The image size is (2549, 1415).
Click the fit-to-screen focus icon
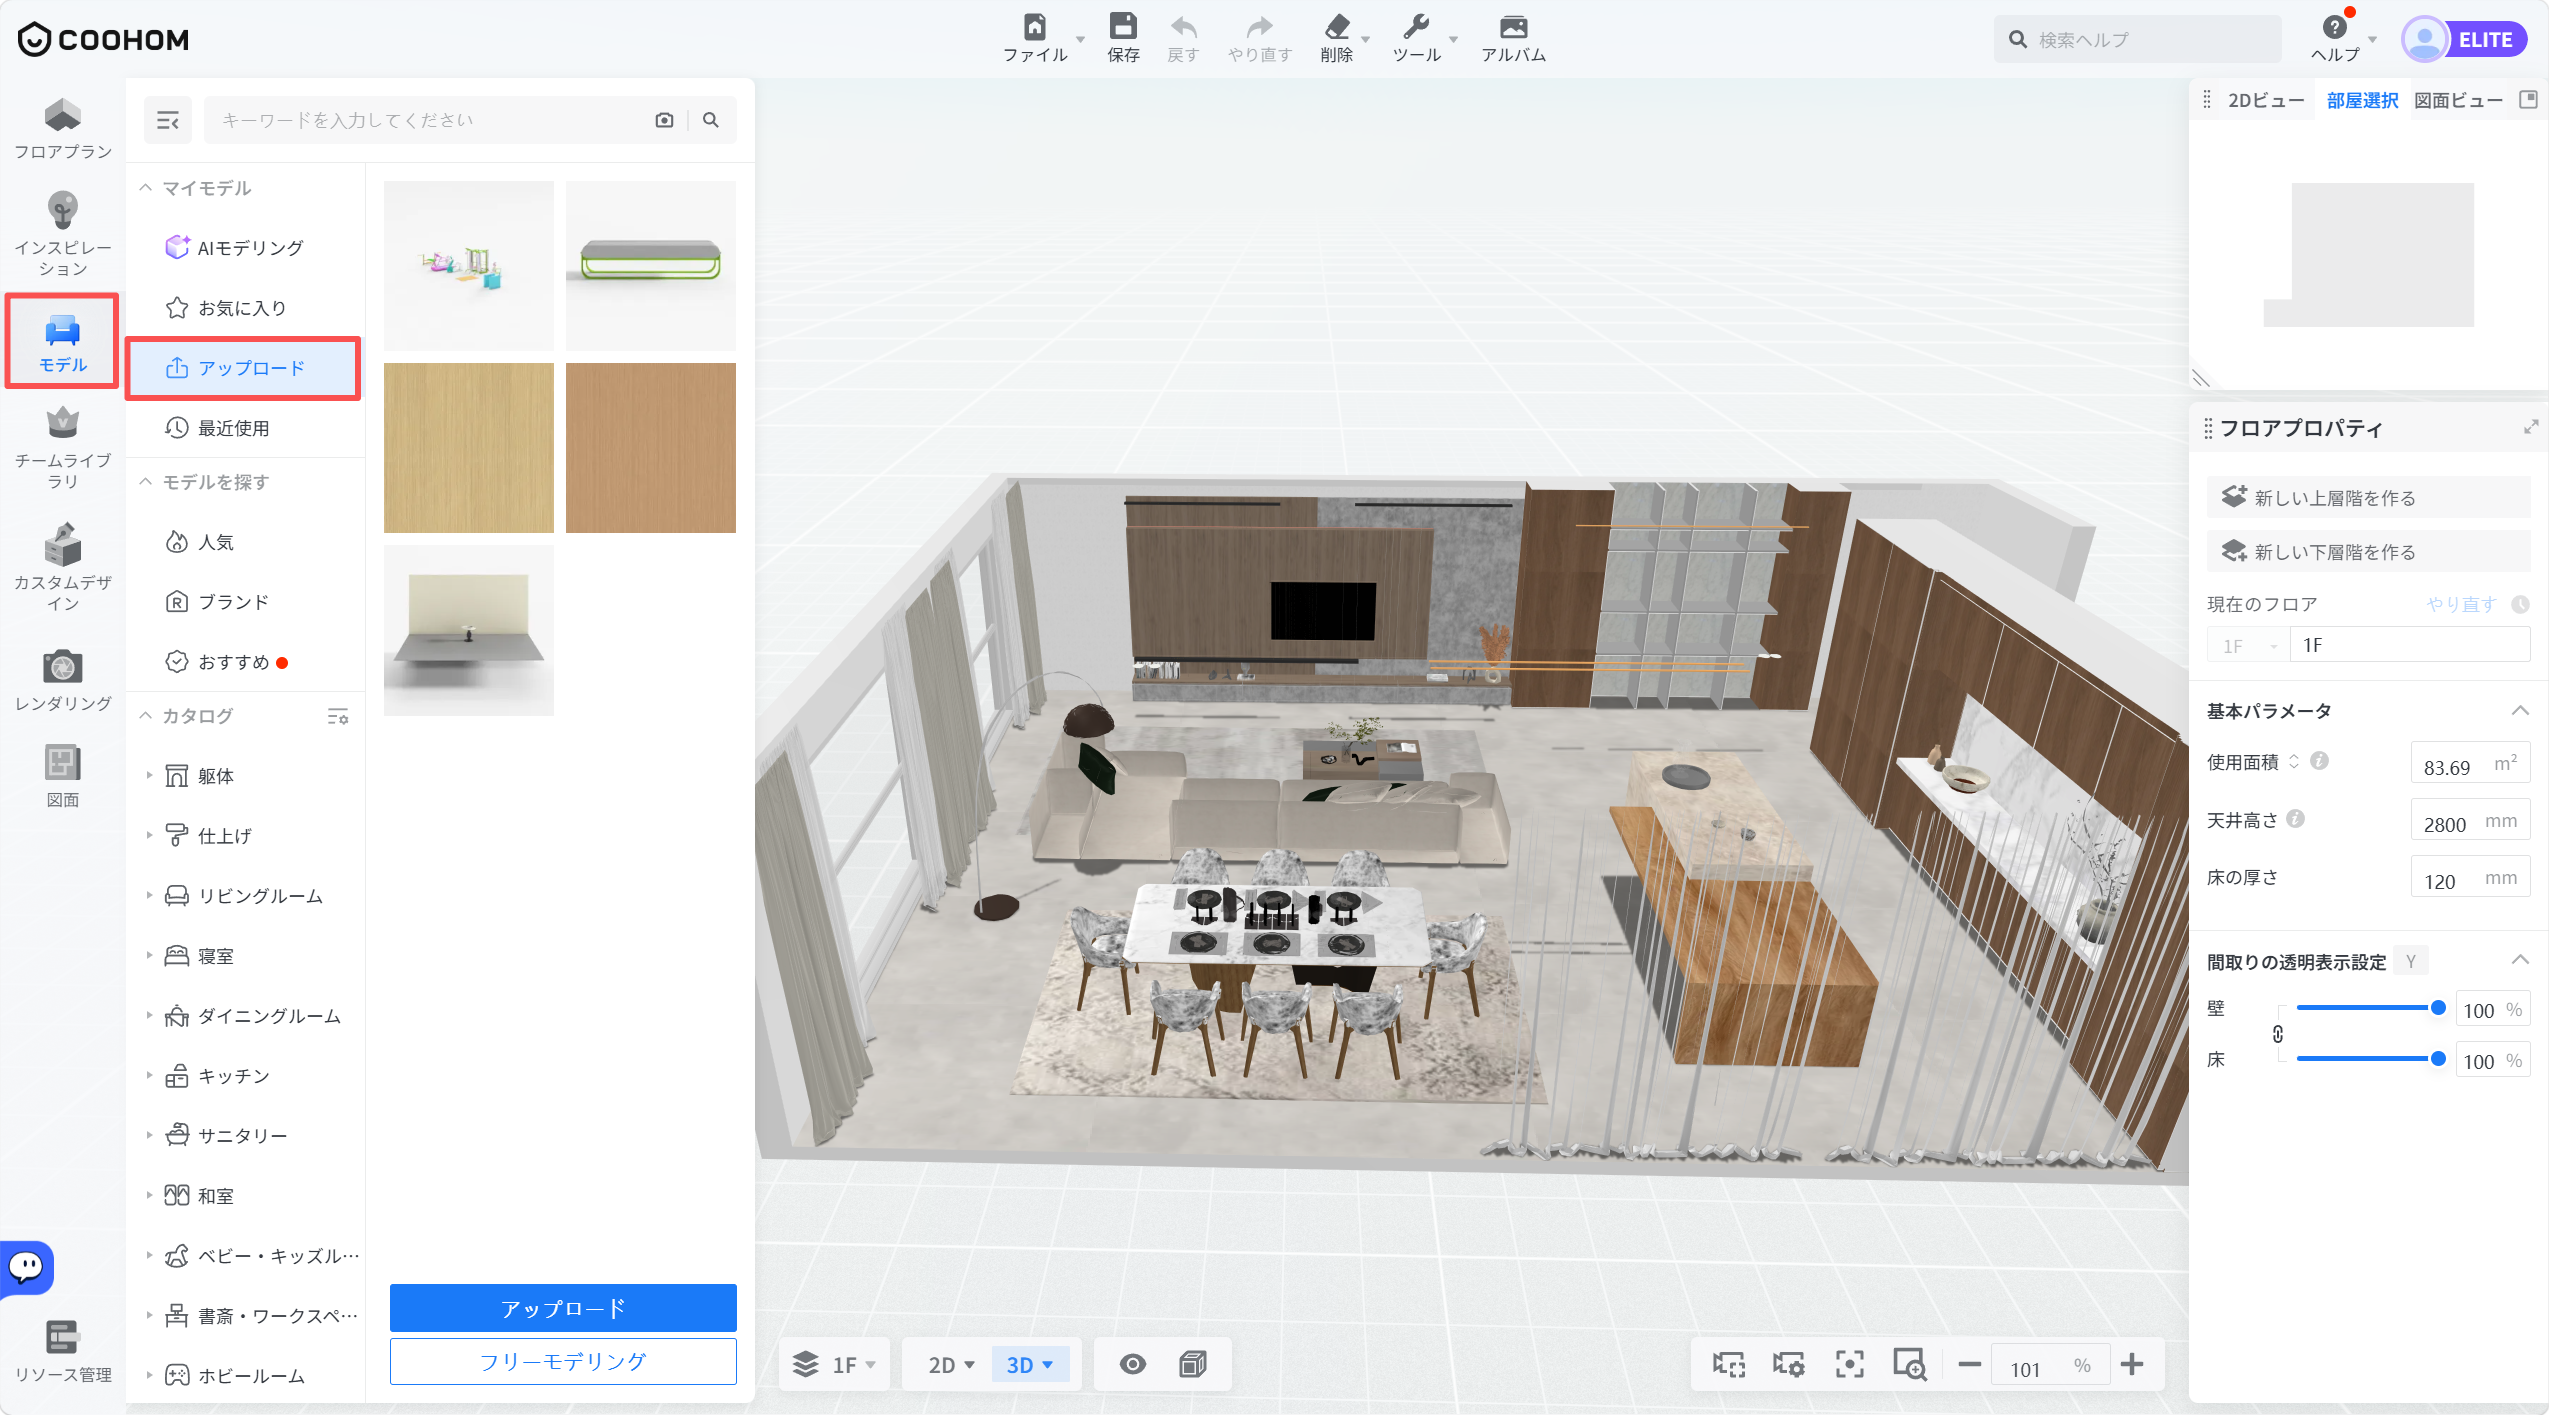[x=1849, y=1364]
